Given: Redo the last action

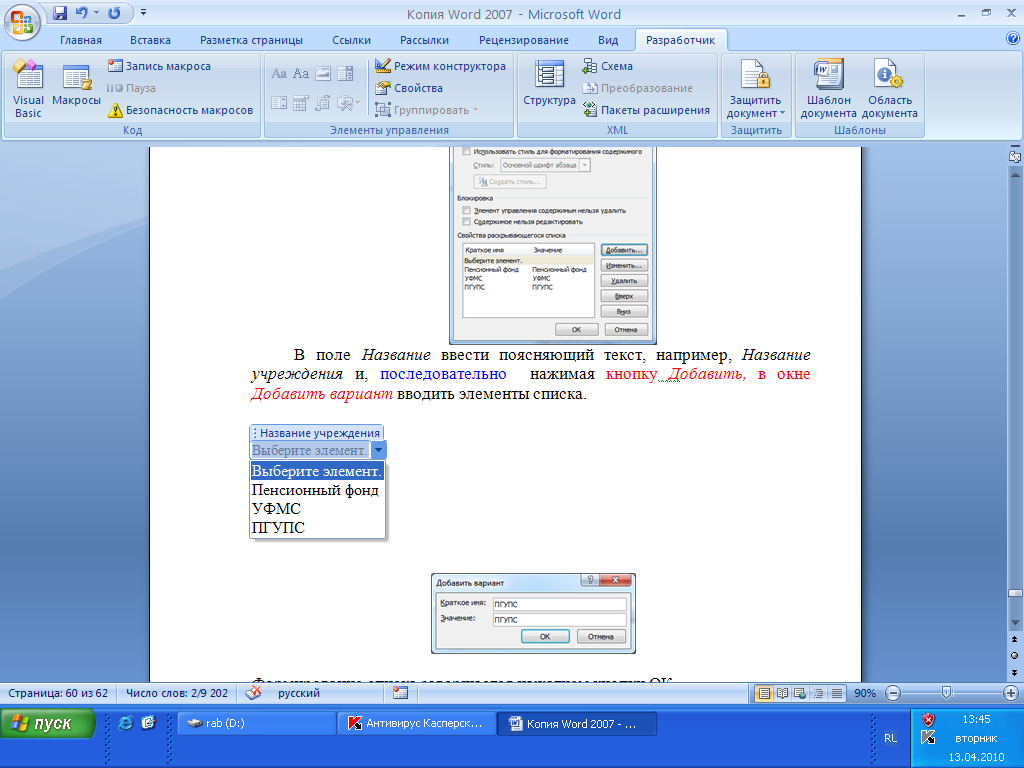Looking at the screenshot, I should click(x=114, y=13).
